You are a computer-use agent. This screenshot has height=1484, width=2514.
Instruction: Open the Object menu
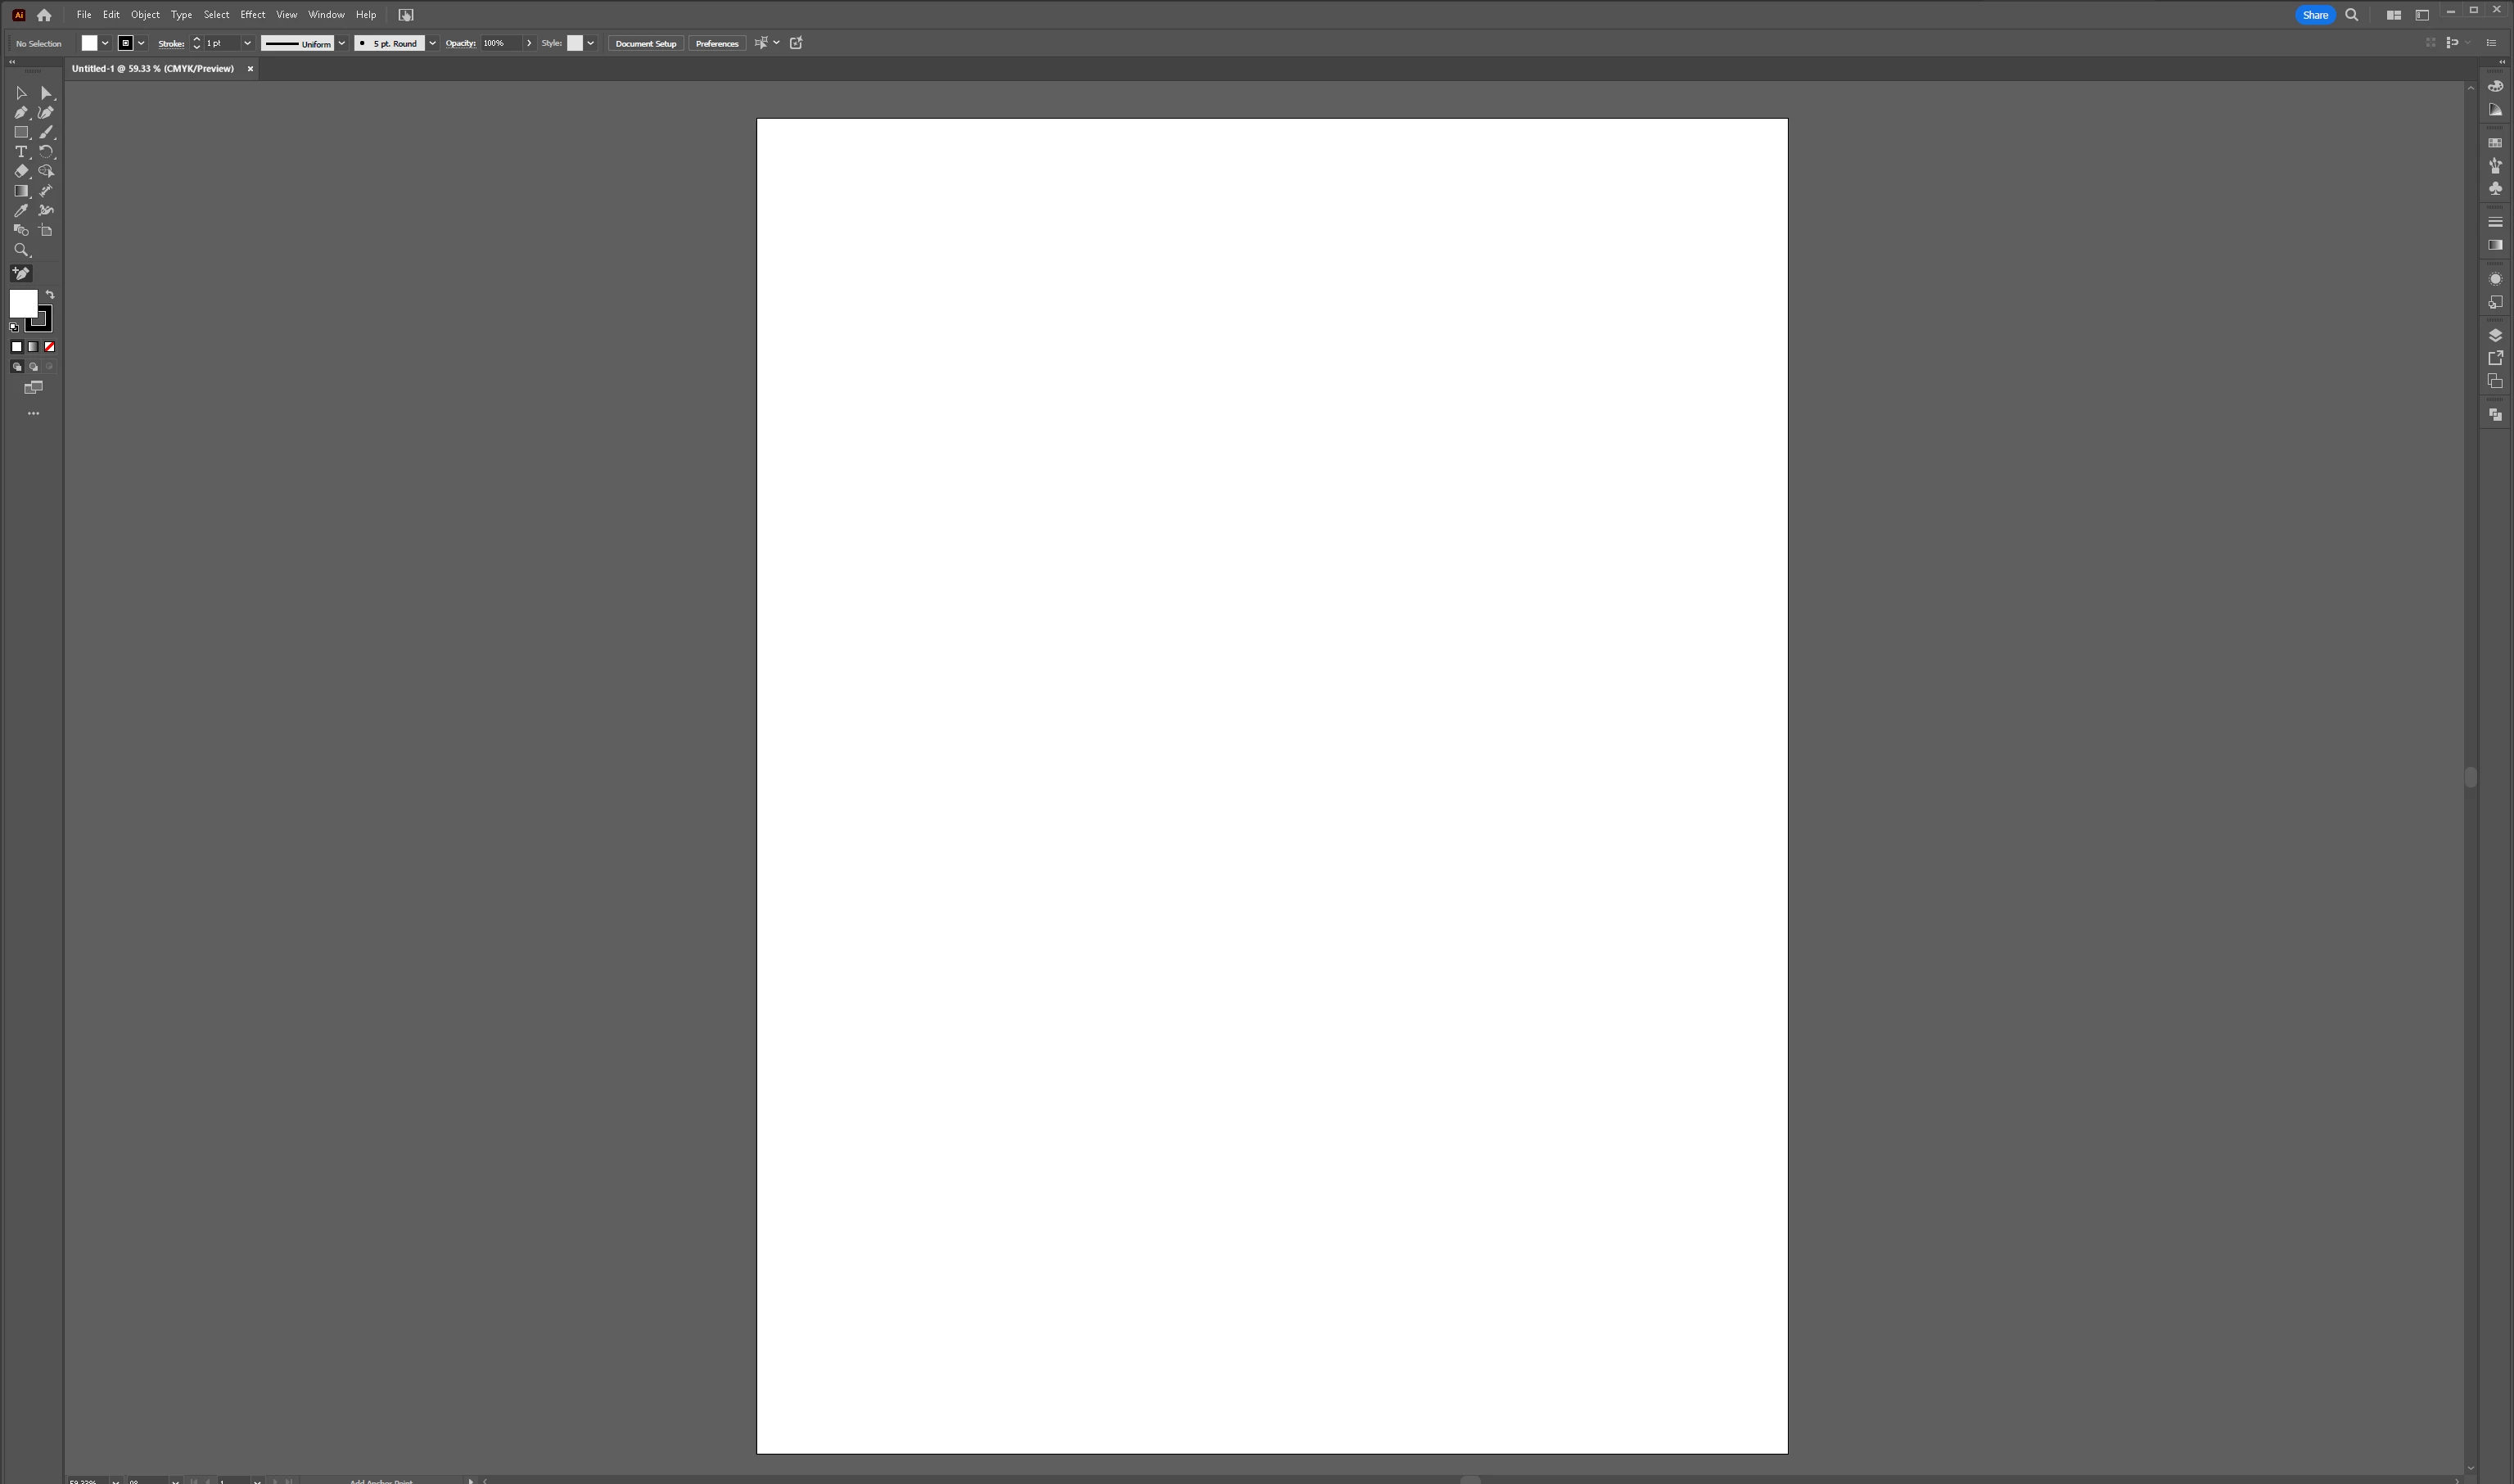(x=145, y=15)
